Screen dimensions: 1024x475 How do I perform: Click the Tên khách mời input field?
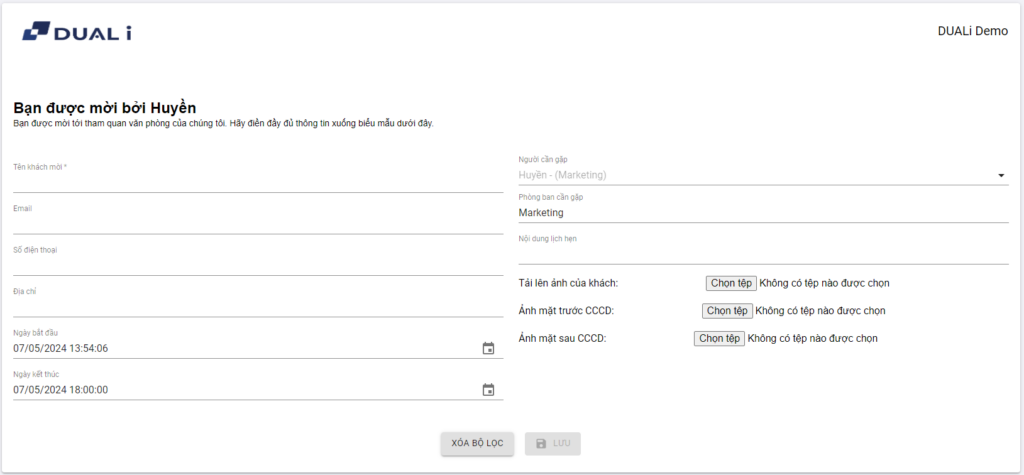(257, 181)
